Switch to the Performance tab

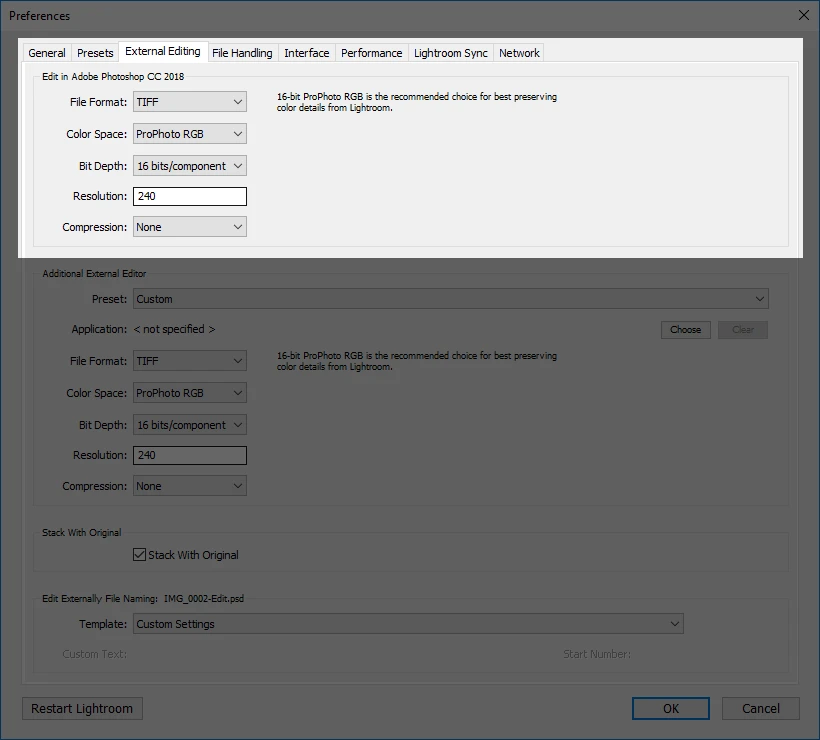tap(371, 53)
